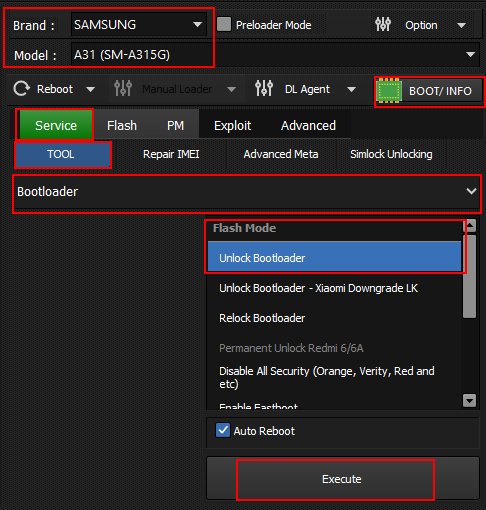The width and height of the screenshot is (486, 510).
Task: Click the Reboot circular arrow icon
Action: (x=22, y=89)
